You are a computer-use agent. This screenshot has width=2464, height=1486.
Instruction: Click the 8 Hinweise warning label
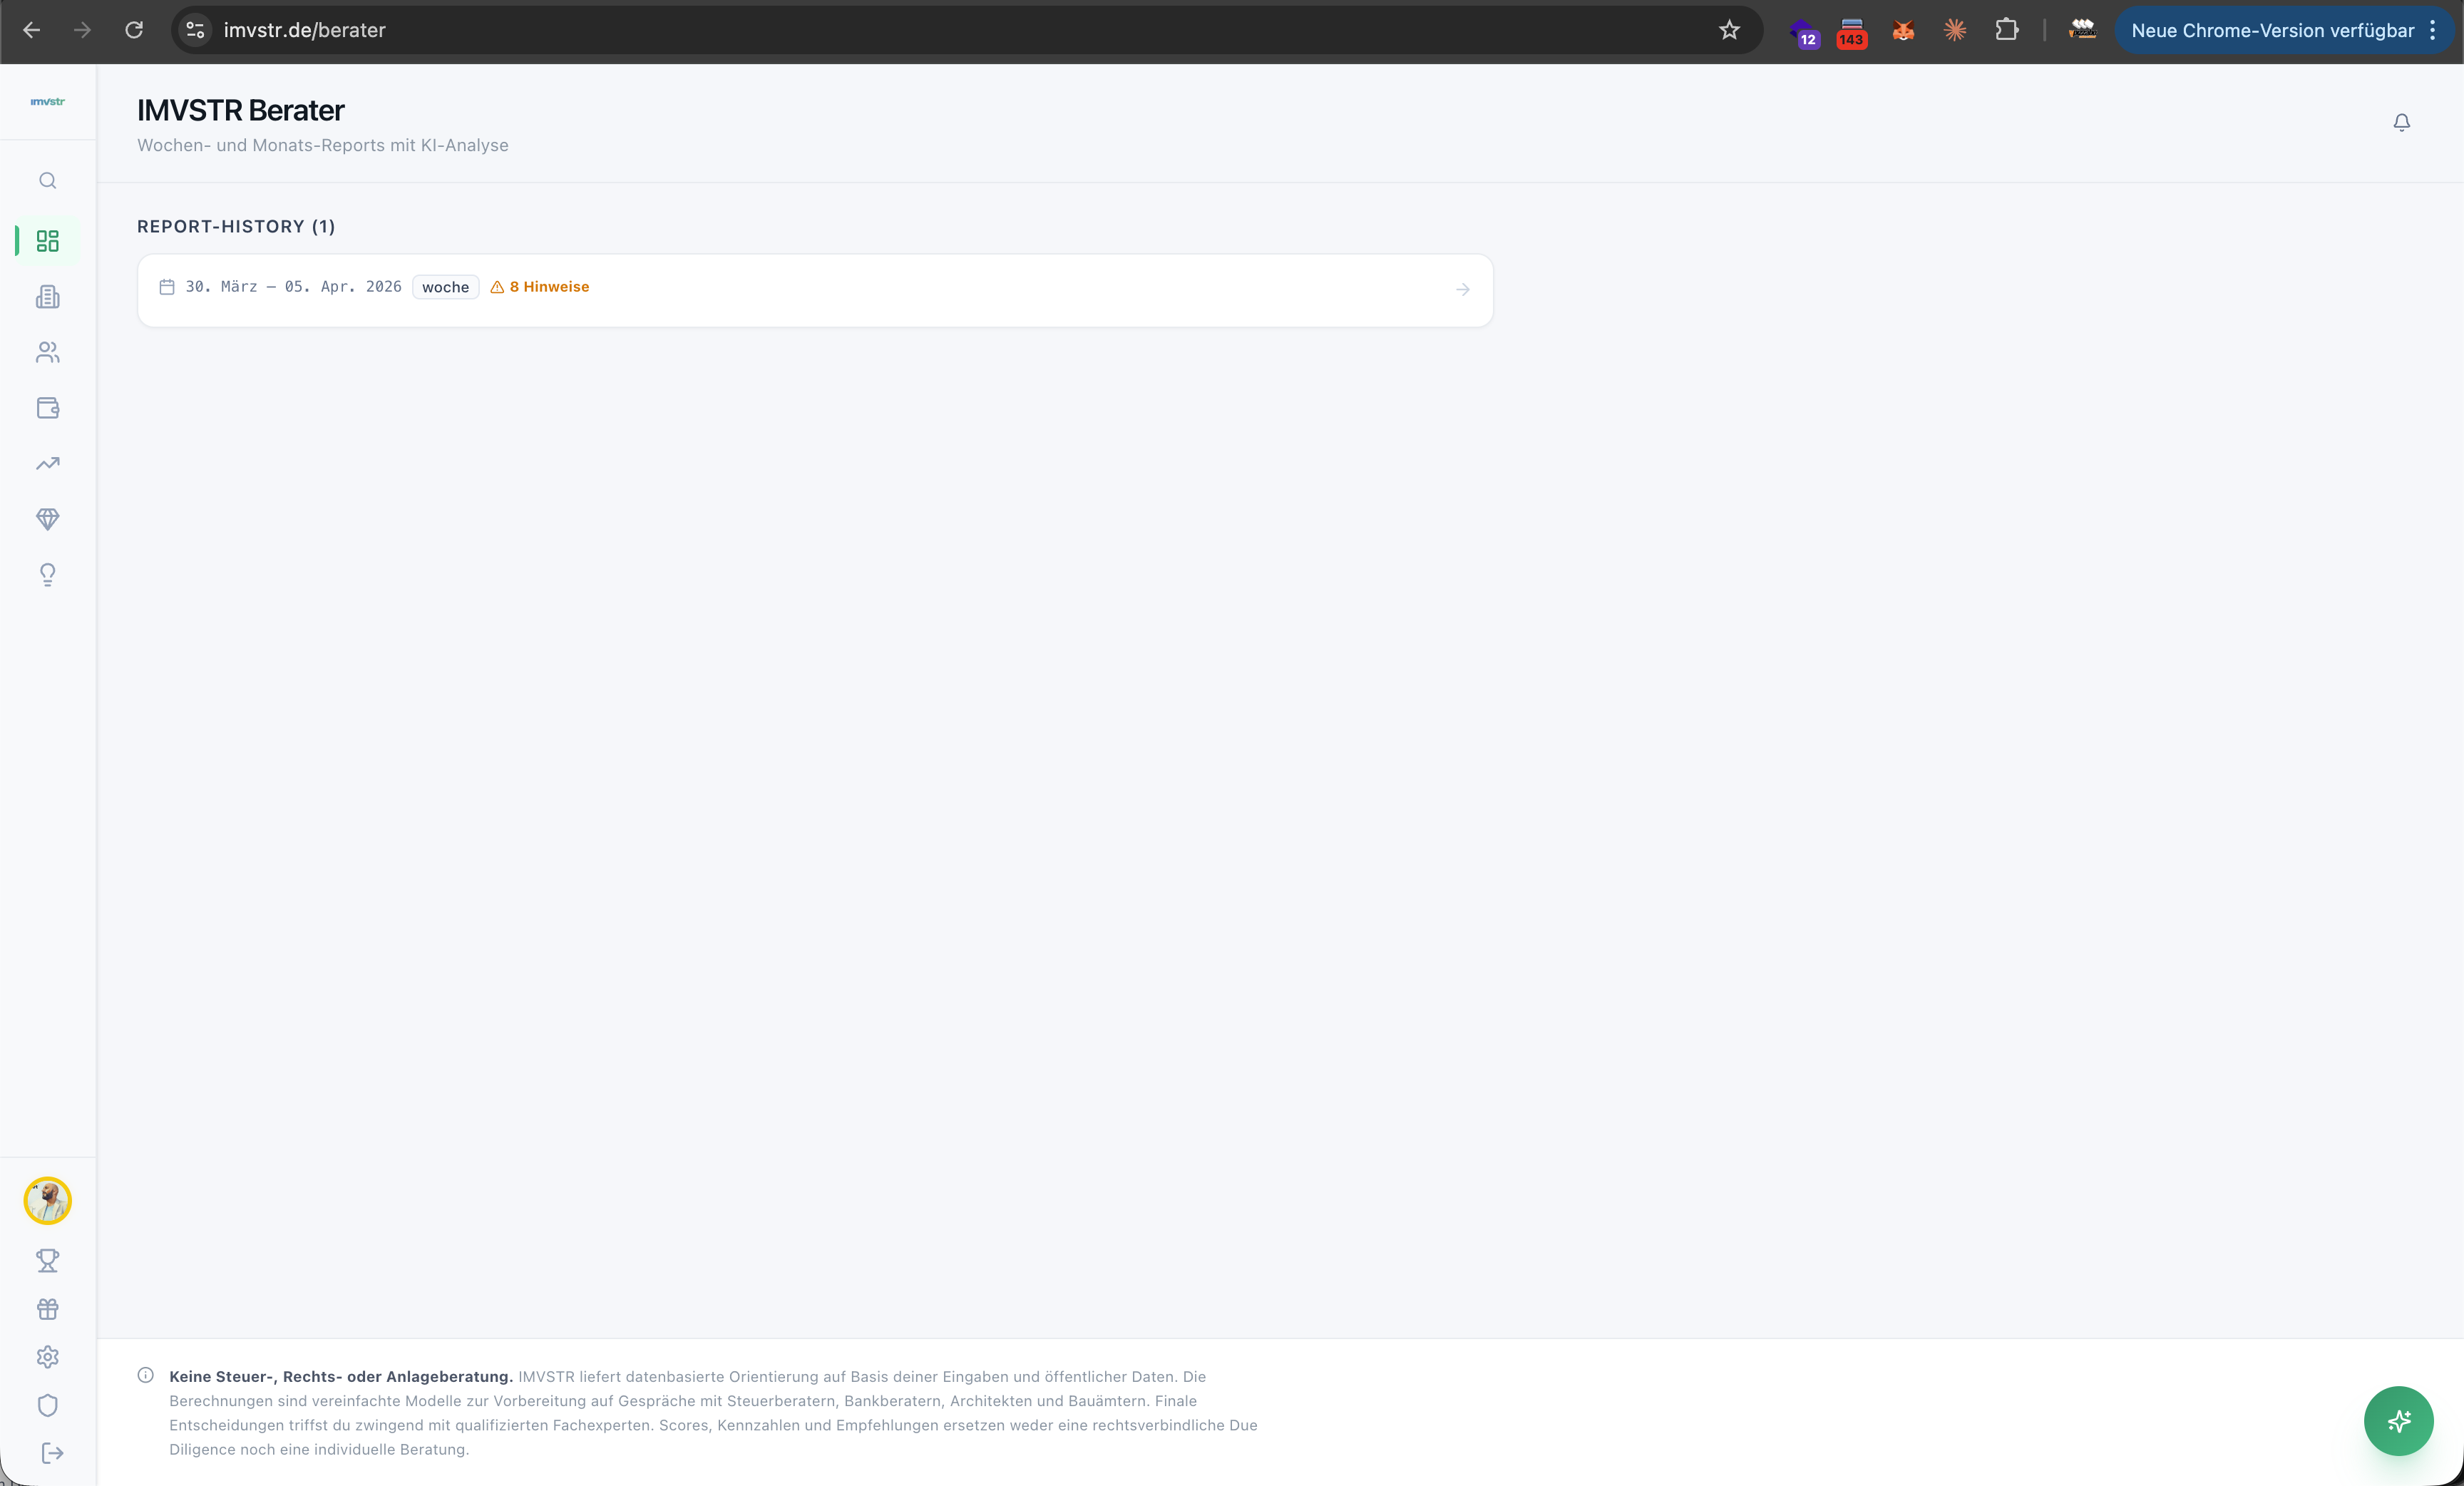coord(540,287)
